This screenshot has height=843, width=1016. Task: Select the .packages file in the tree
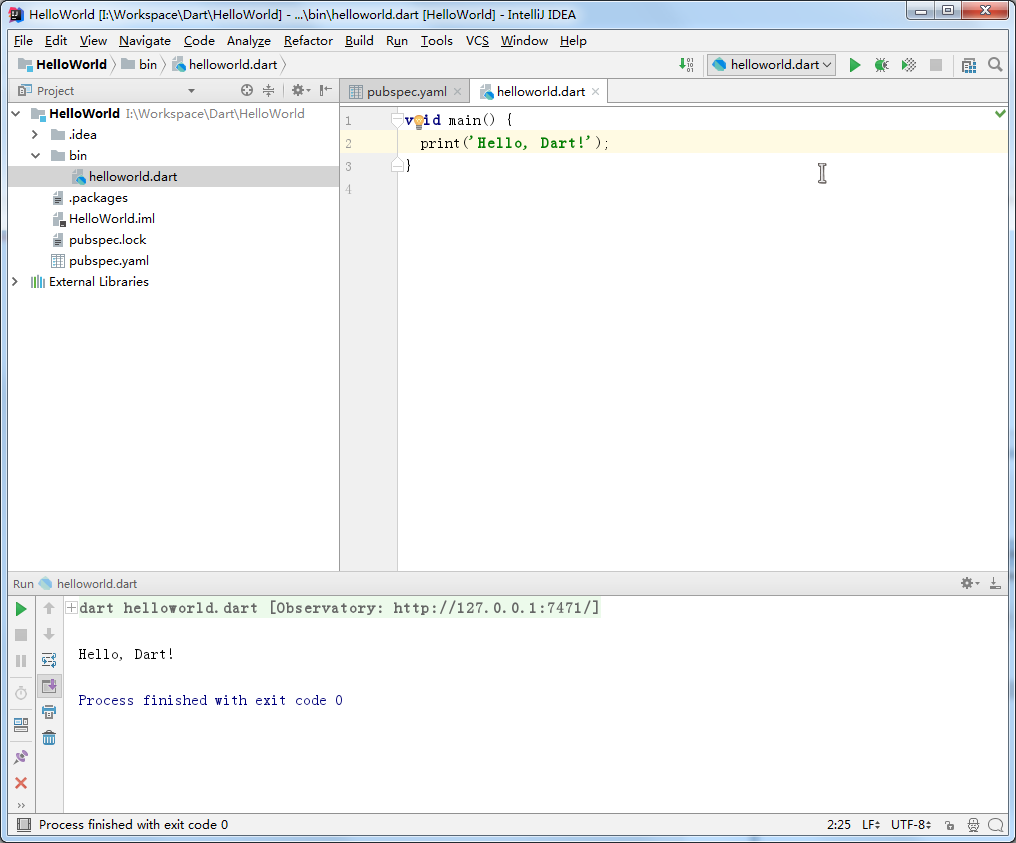(x=98, y=198)
